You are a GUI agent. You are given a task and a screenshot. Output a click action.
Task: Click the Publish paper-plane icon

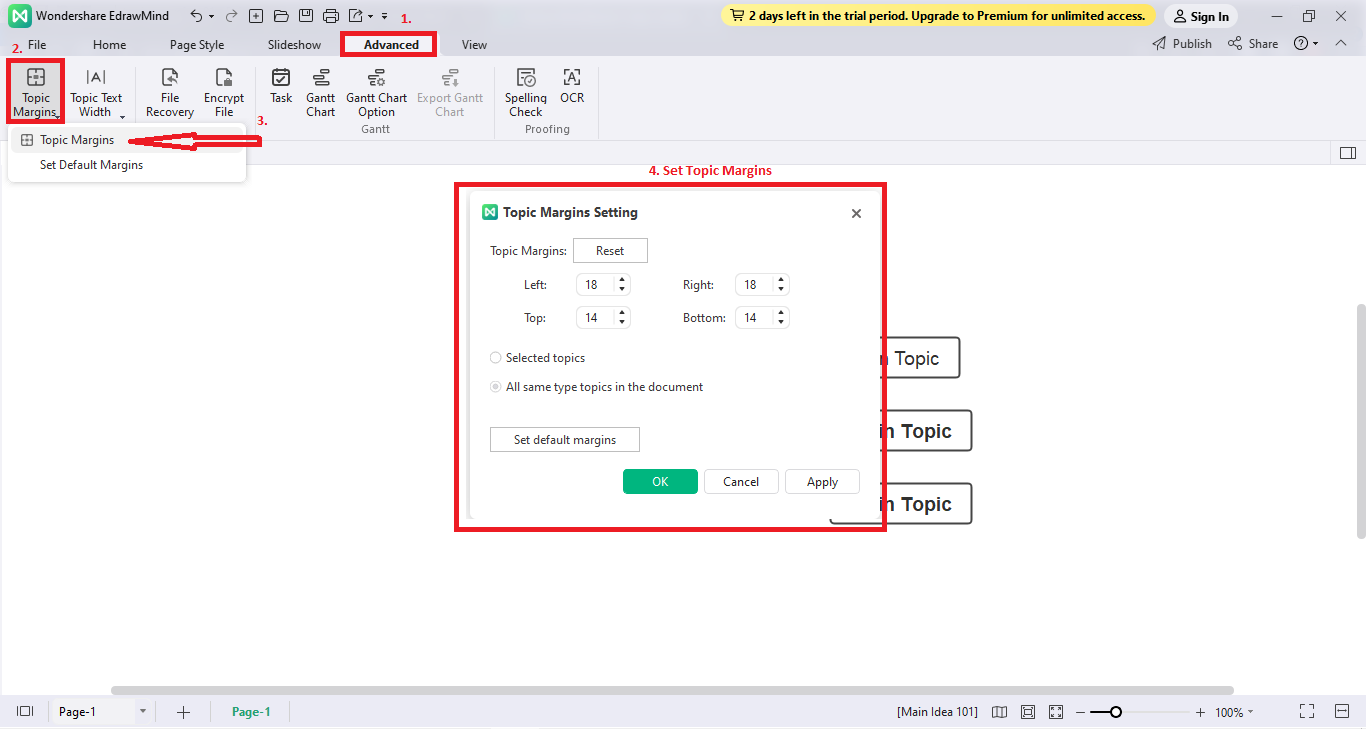1160,44
